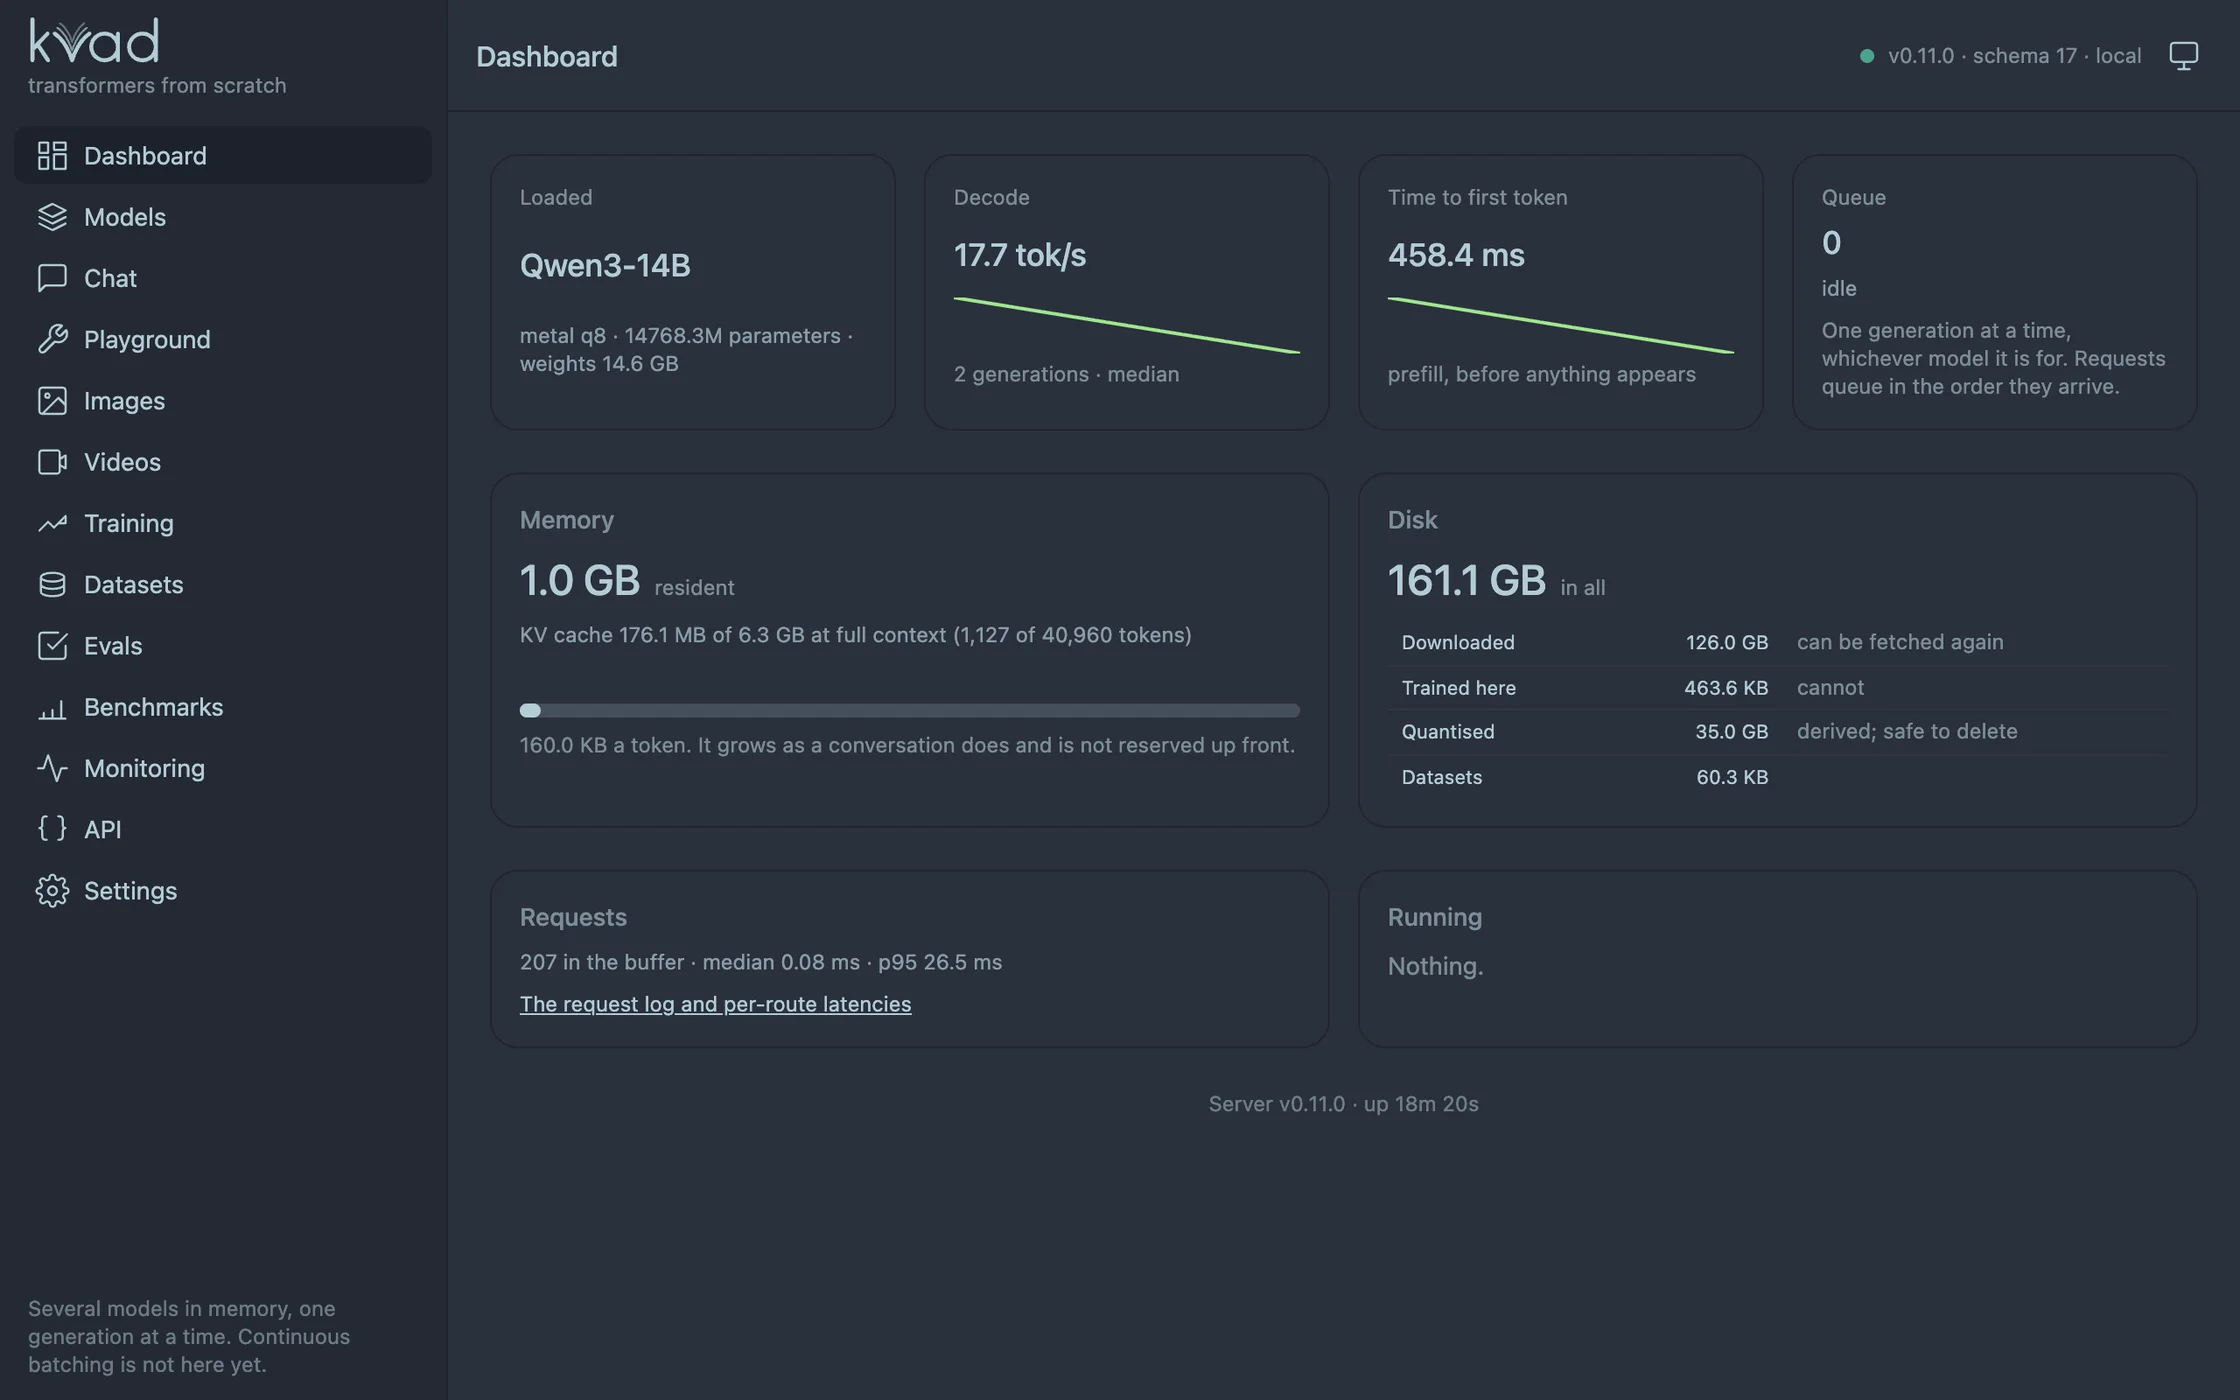Navigate to the Monitoring label
This screenshot has width=2240, height=1400.
pos(144,768)
